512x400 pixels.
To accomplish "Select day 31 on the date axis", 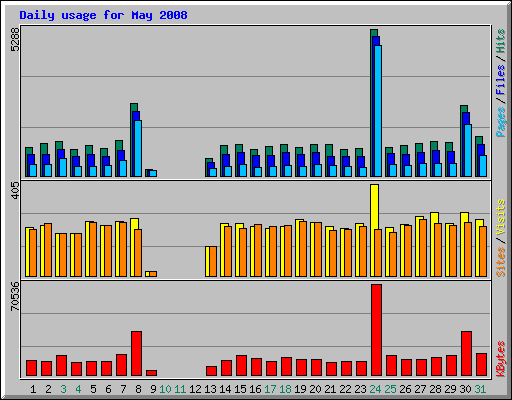I will tap(480, 389).
